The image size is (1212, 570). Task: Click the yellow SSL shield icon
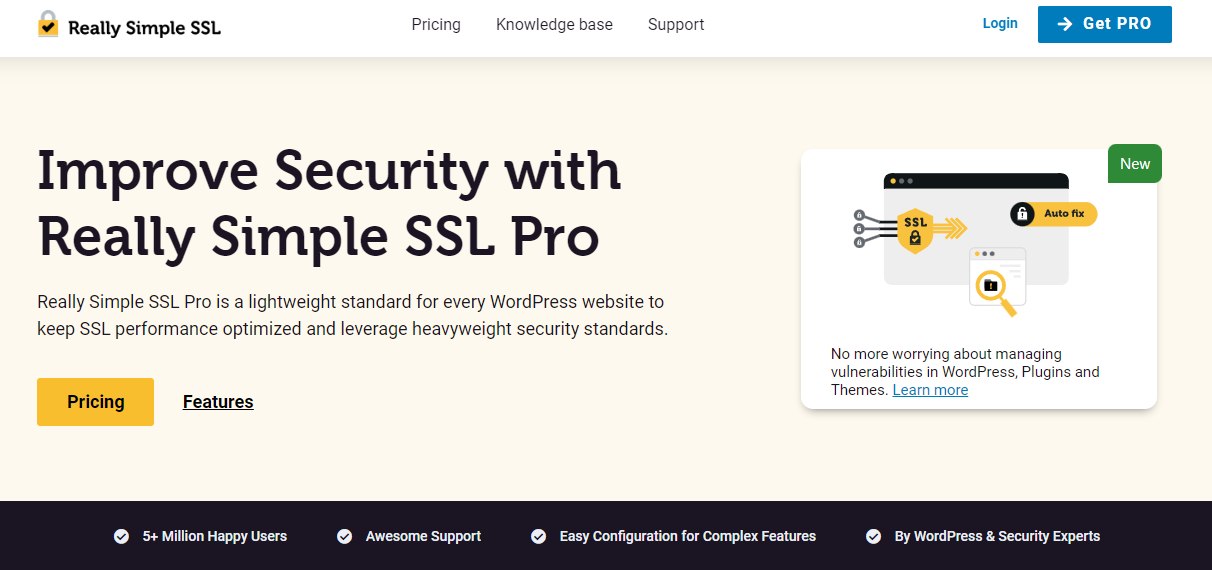pyautogui.click(x=914, y=230)
